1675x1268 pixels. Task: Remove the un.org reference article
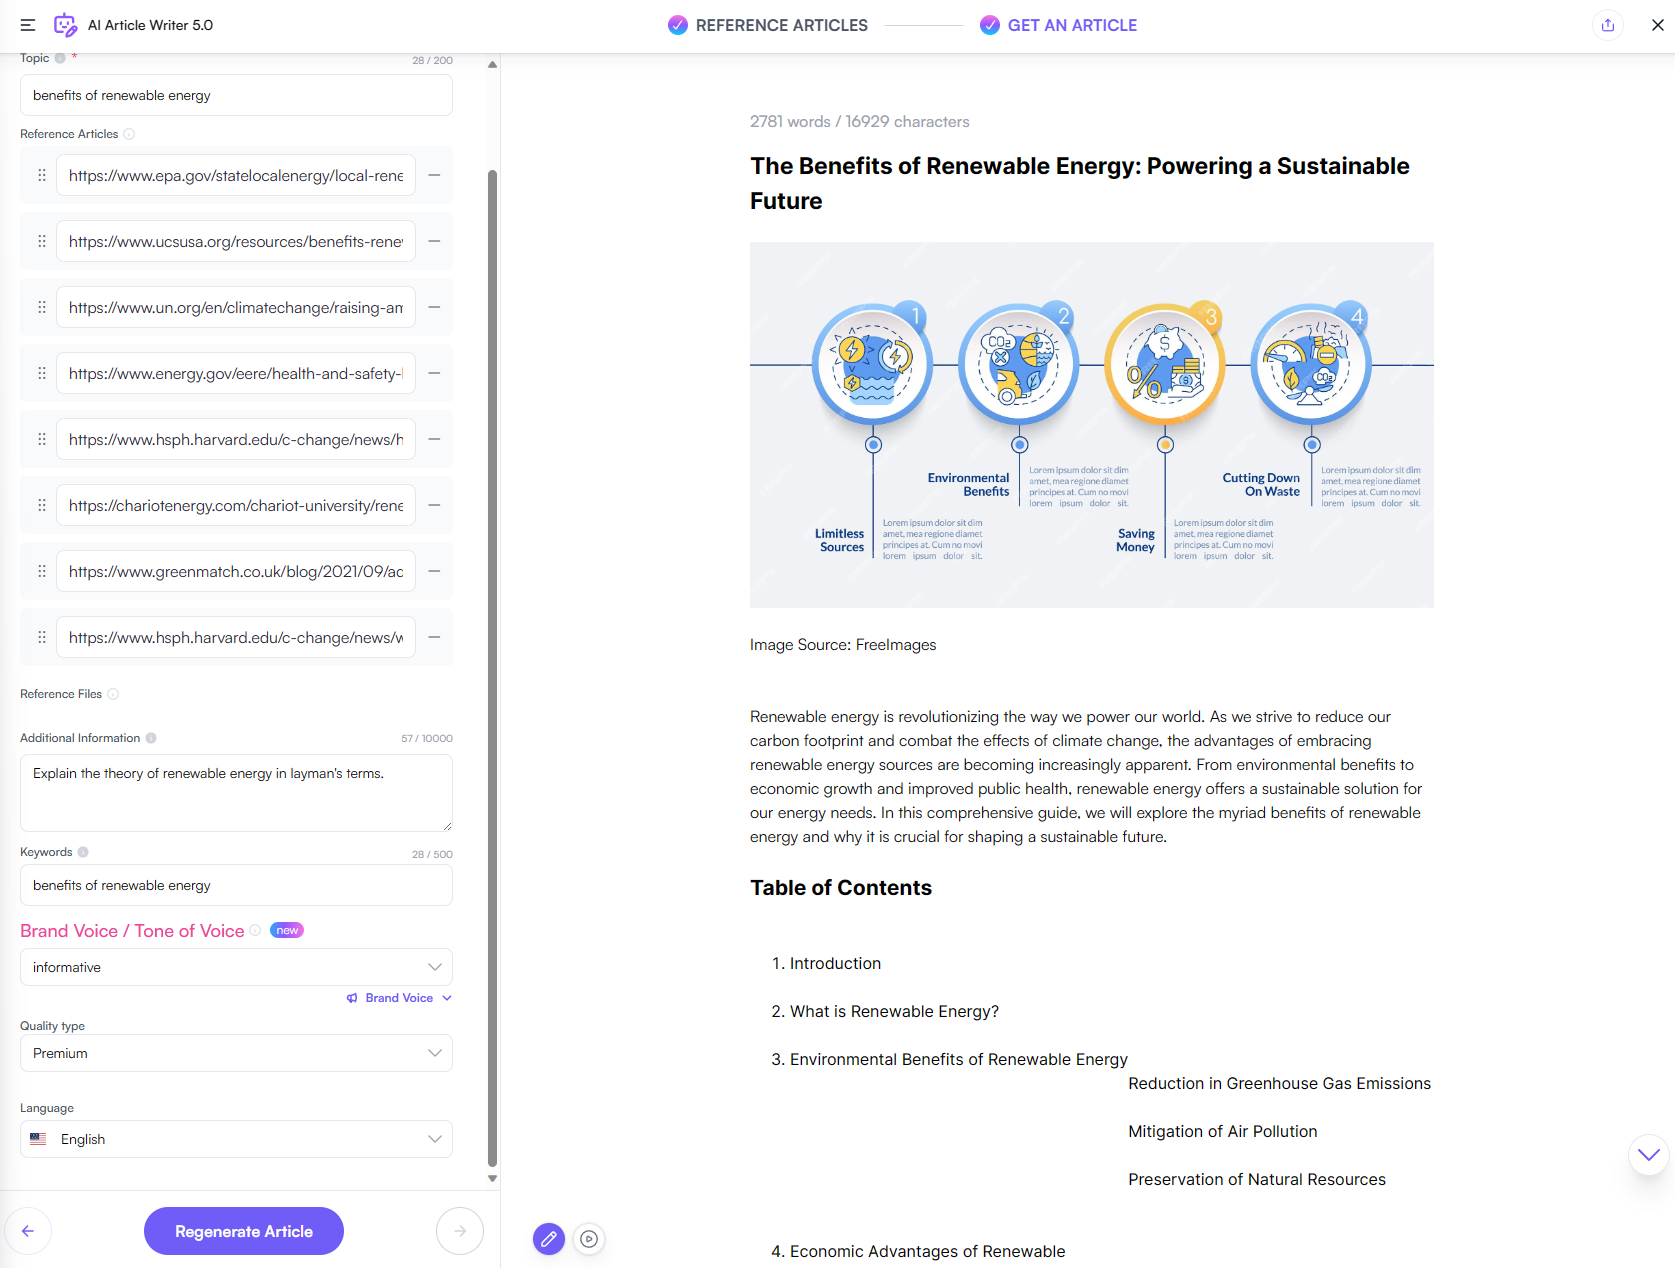pyautogui.click(x=434, y=307)
